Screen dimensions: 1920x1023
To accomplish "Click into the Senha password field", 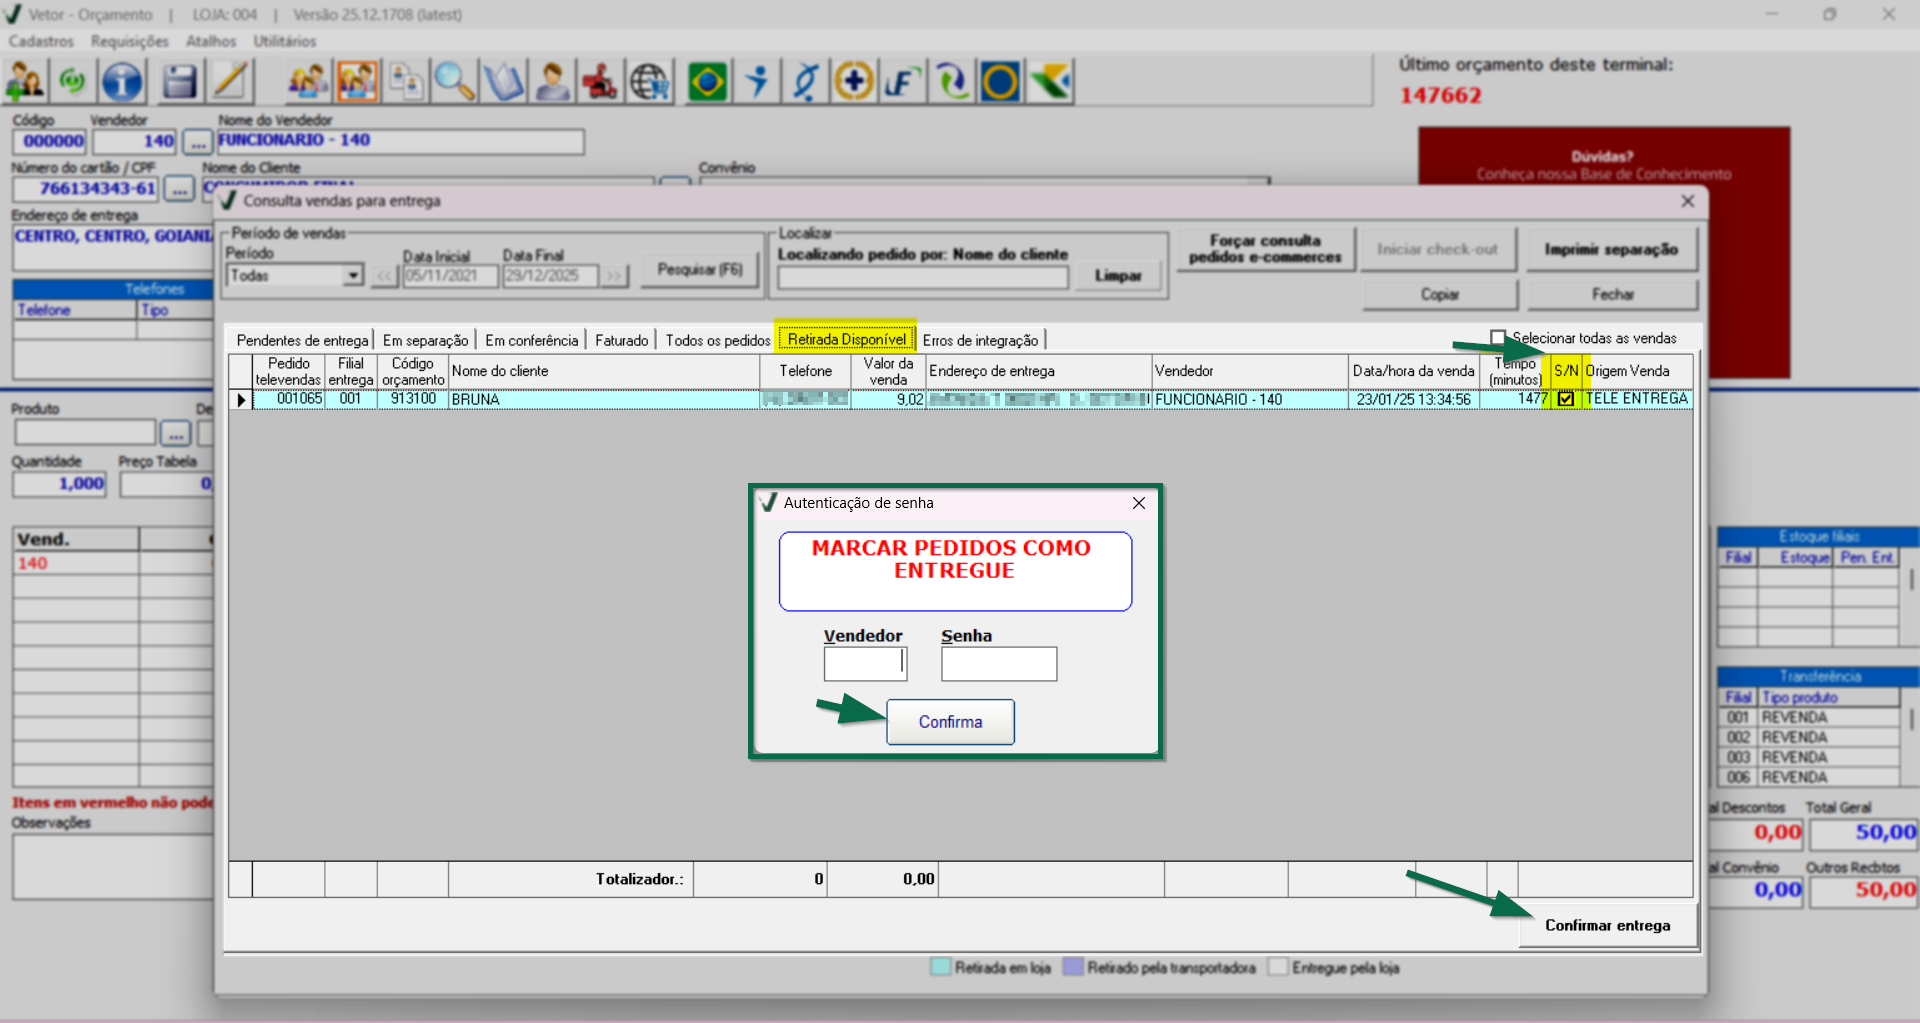I will [998, 664].
